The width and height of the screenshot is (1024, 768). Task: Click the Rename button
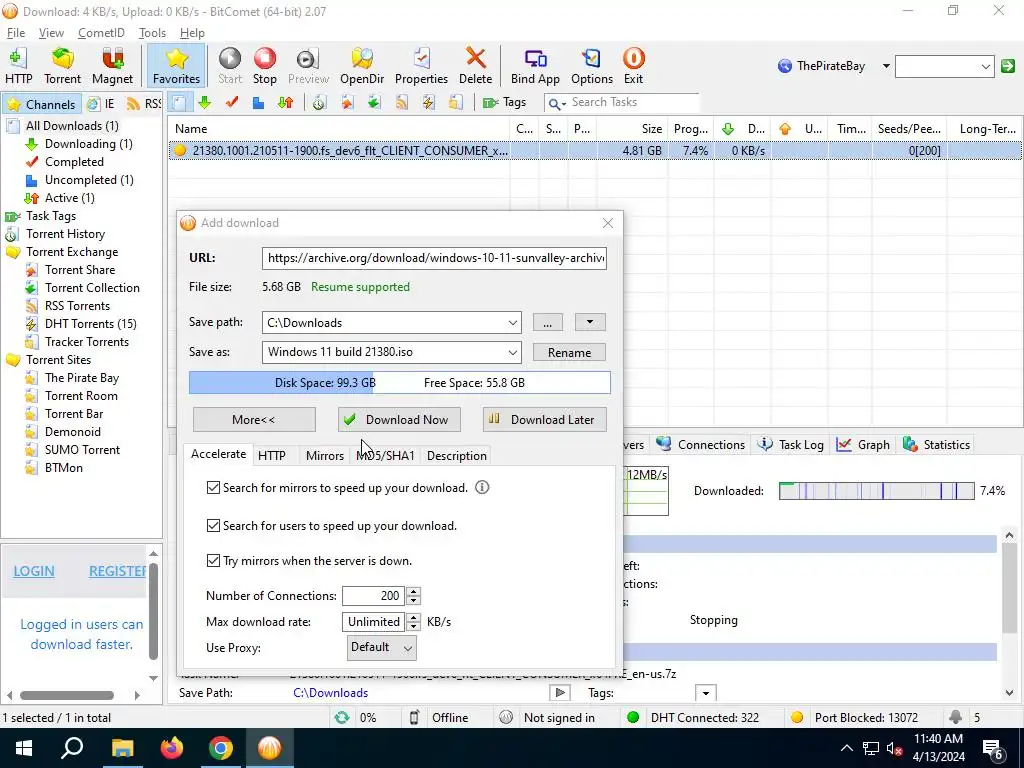click(x=569, y=353)
